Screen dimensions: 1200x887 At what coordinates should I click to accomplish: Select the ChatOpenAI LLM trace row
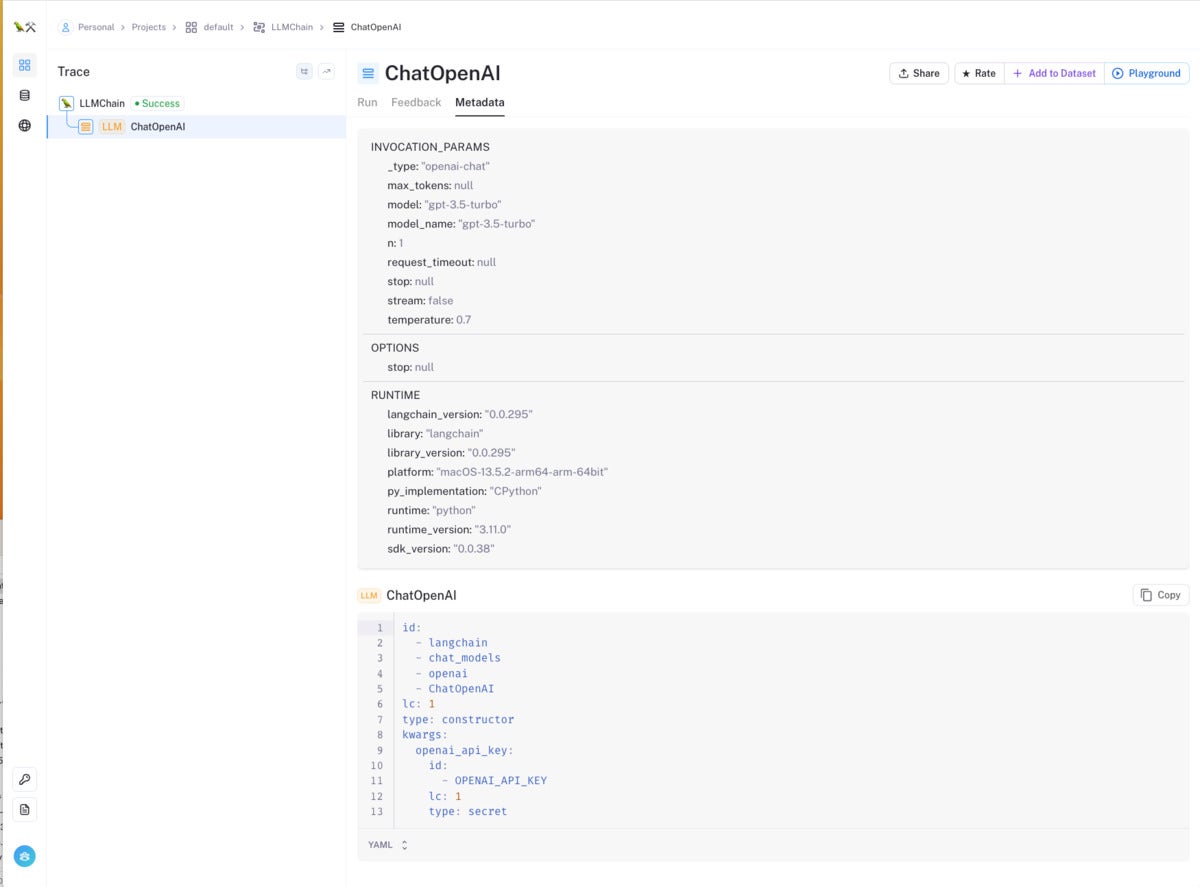tap(196, 127)
